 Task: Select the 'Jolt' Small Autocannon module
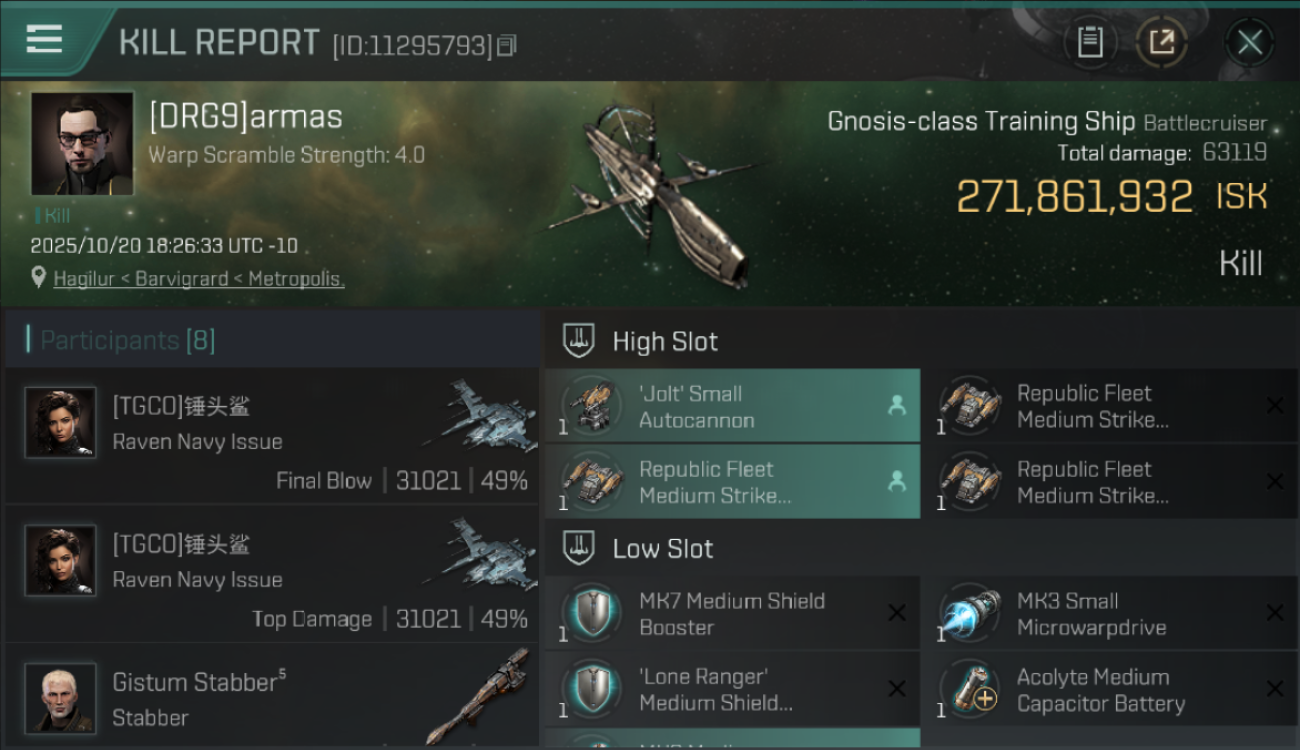pos(732,406)
